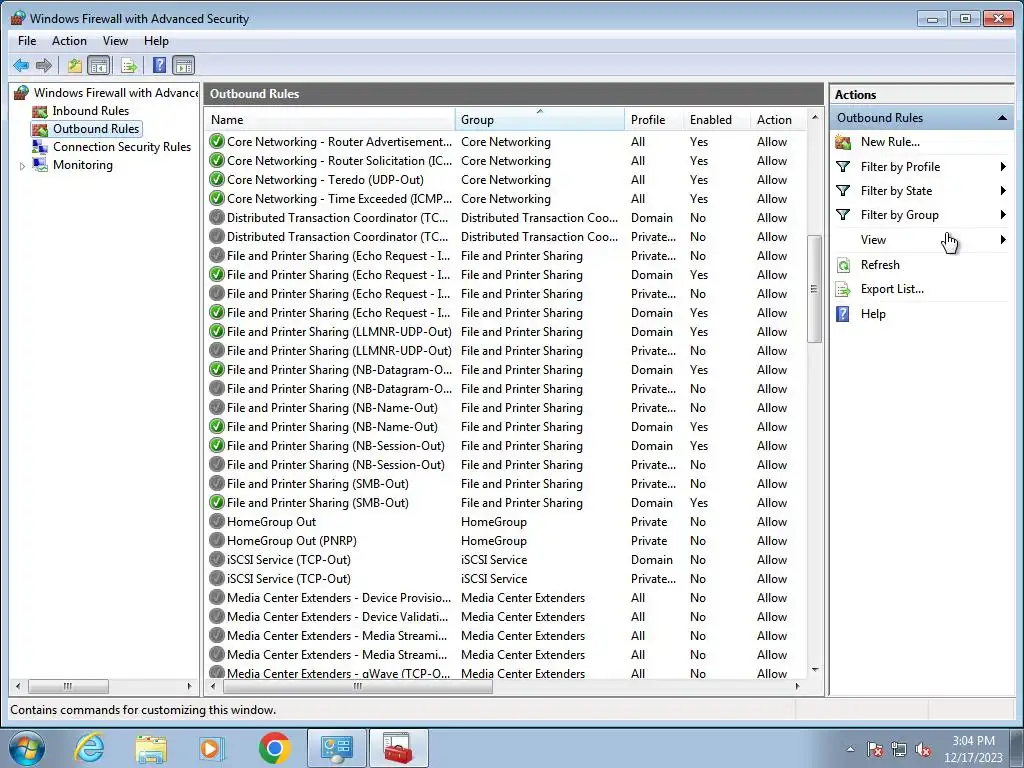This screenshot has width=1024, height=768.
Task: Click the red toolbox taskbar icon
Action: click(398, 748)
